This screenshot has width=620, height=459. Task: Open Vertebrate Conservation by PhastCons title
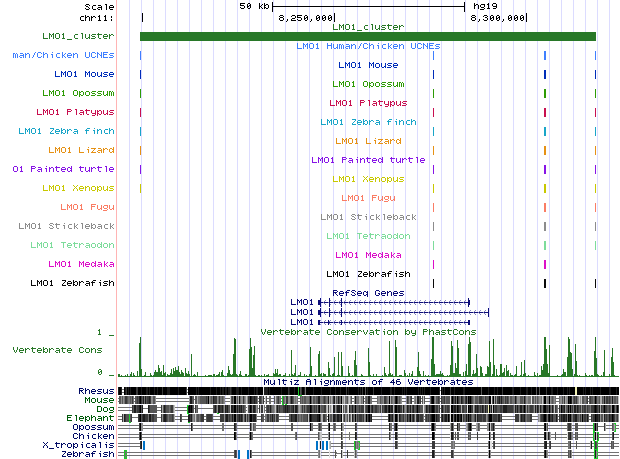367,331
